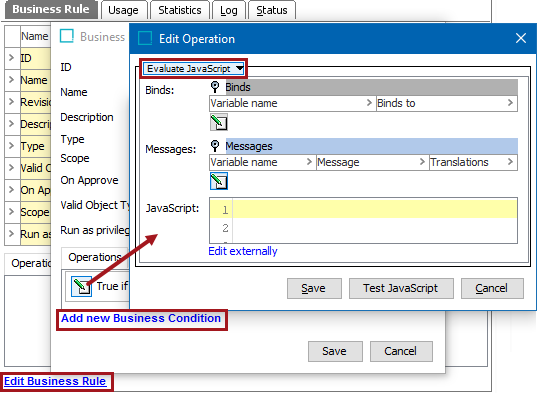Switch to the Usage tab

tap(123, 10)
